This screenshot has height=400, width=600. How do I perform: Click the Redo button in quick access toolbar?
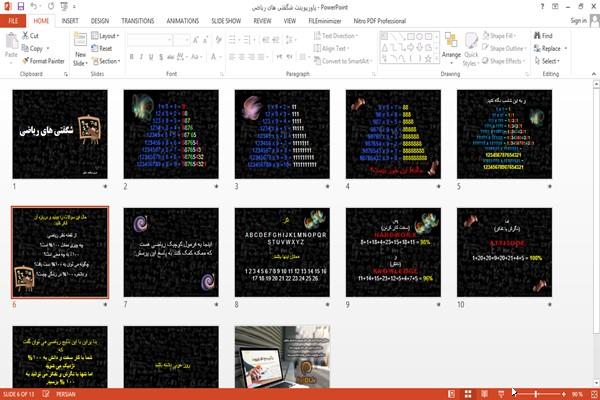coord(51,7)
